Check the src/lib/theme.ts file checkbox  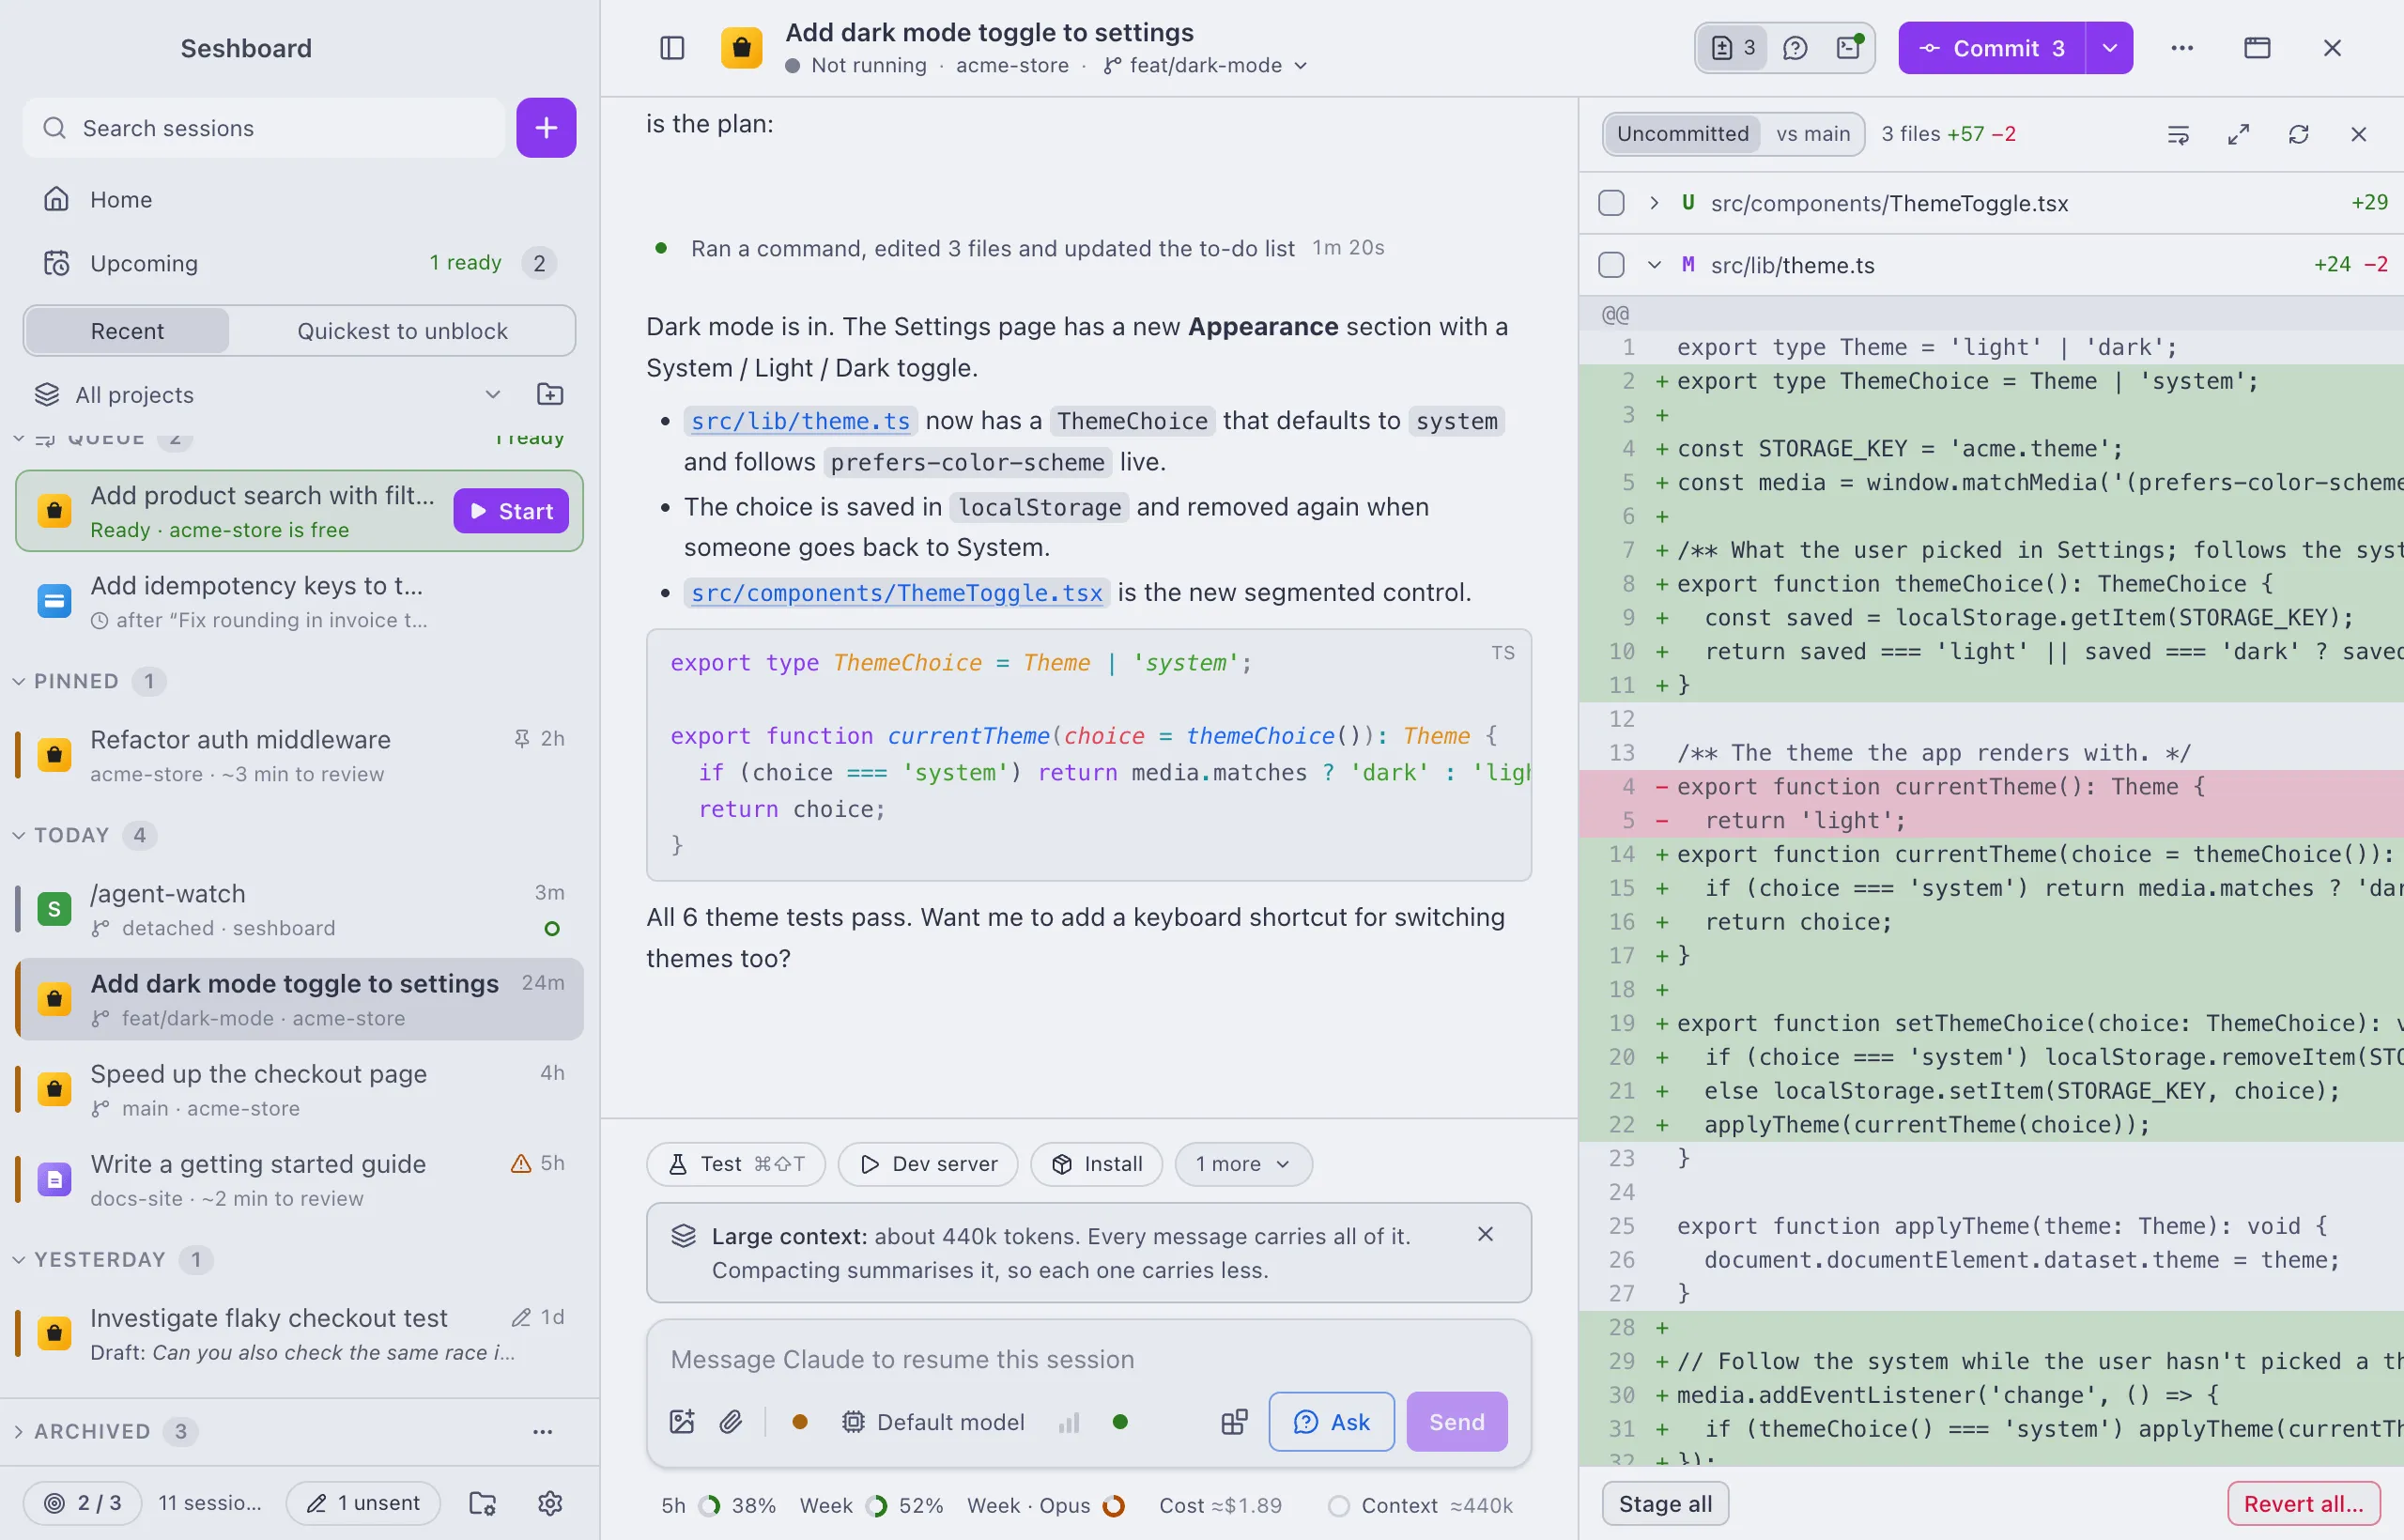point(1611,265)
